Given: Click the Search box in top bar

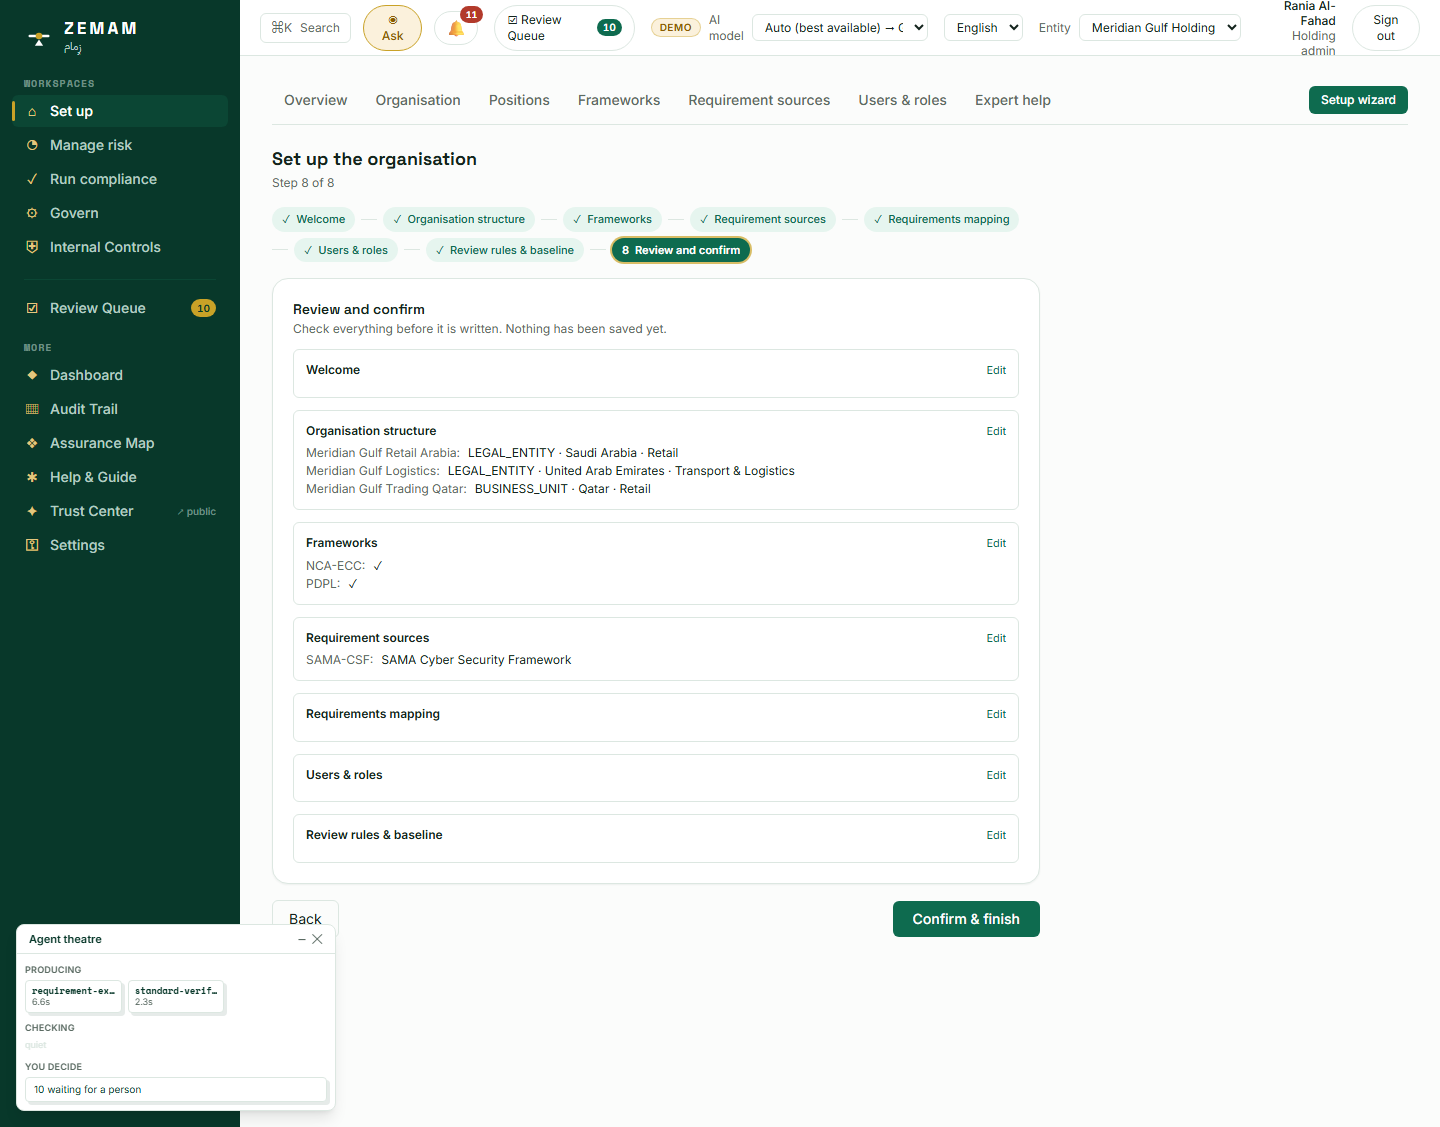Looking at the screenshot, I should [306, 28].
